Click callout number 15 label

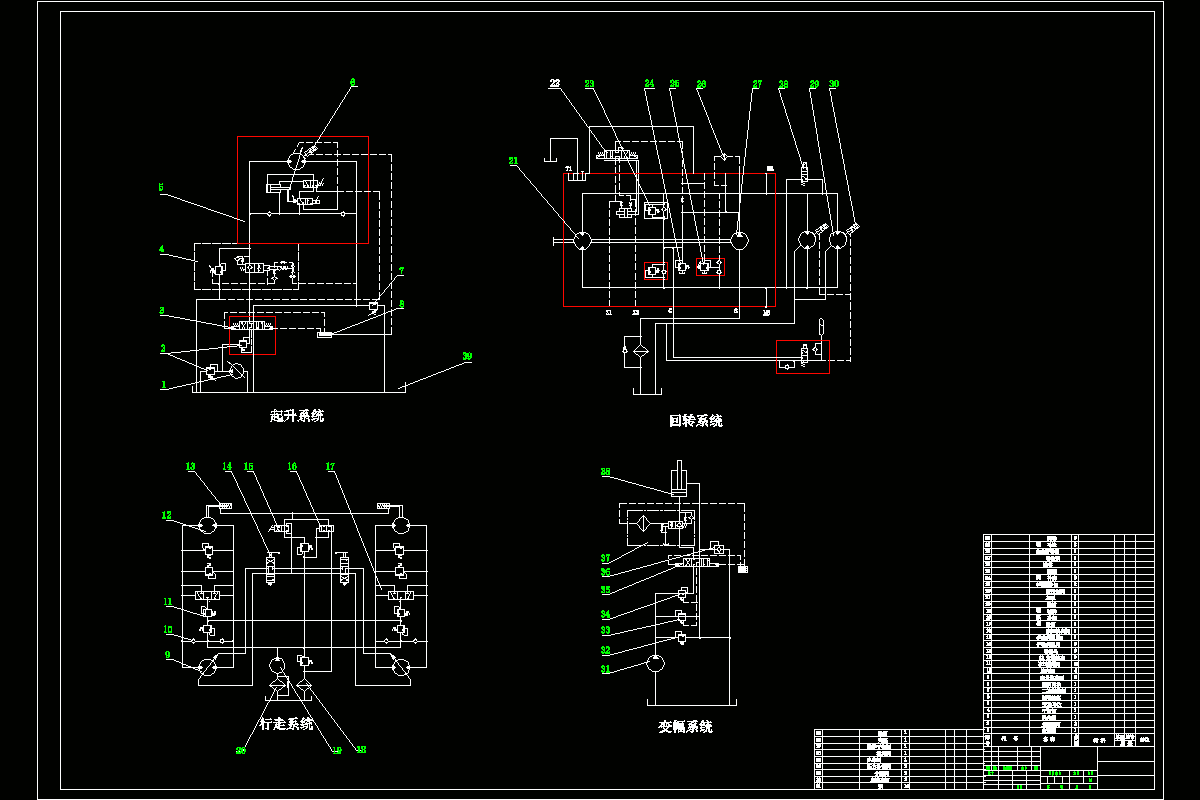point(249,466)
